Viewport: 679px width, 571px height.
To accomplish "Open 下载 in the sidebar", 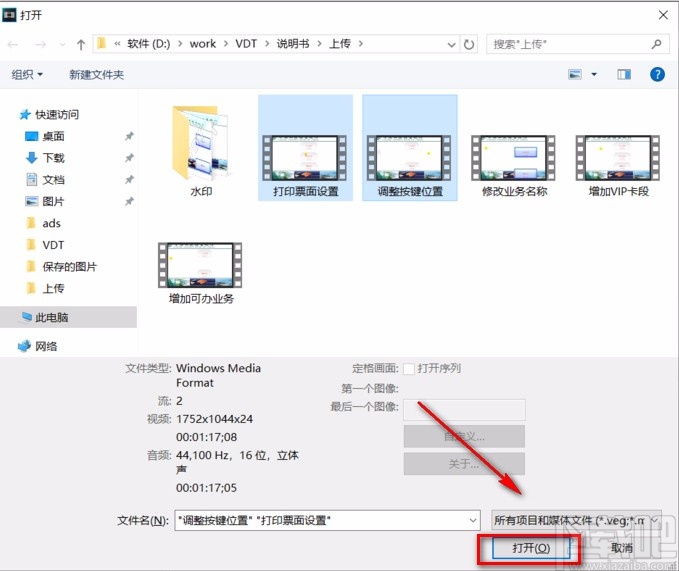I will pos(53,158).
